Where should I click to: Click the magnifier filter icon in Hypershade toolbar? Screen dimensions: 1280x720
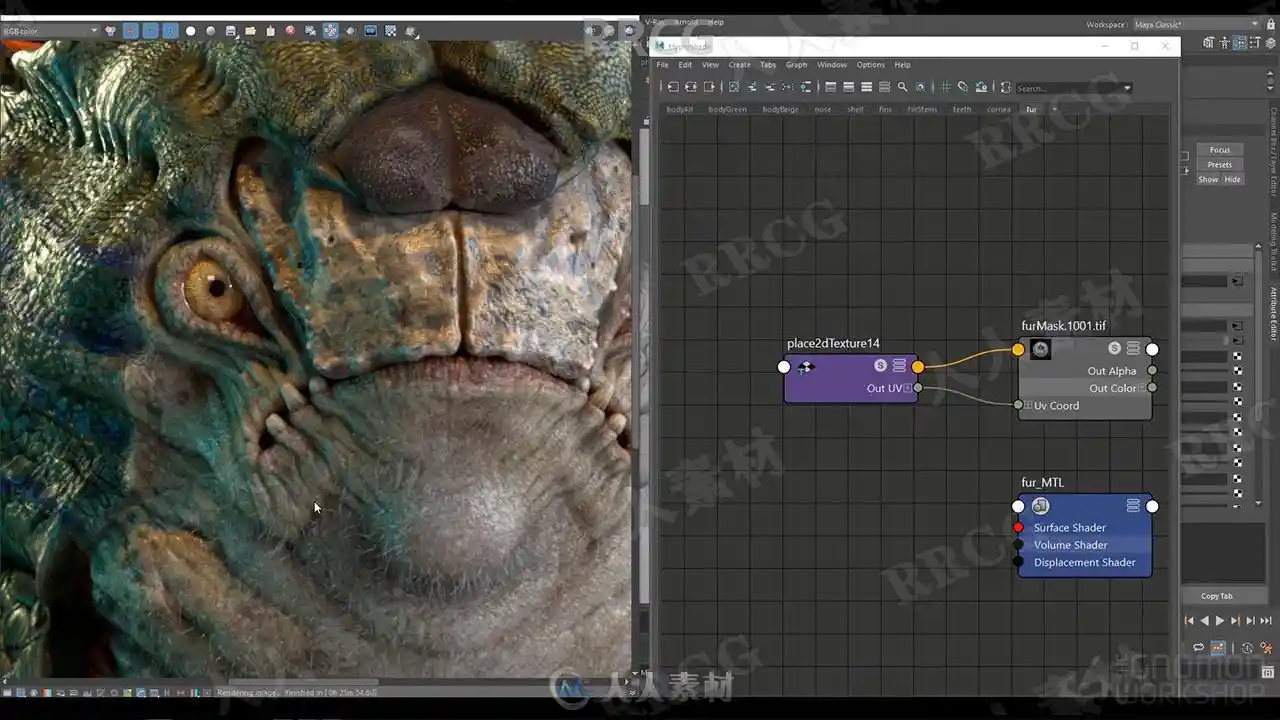point(902,87)
